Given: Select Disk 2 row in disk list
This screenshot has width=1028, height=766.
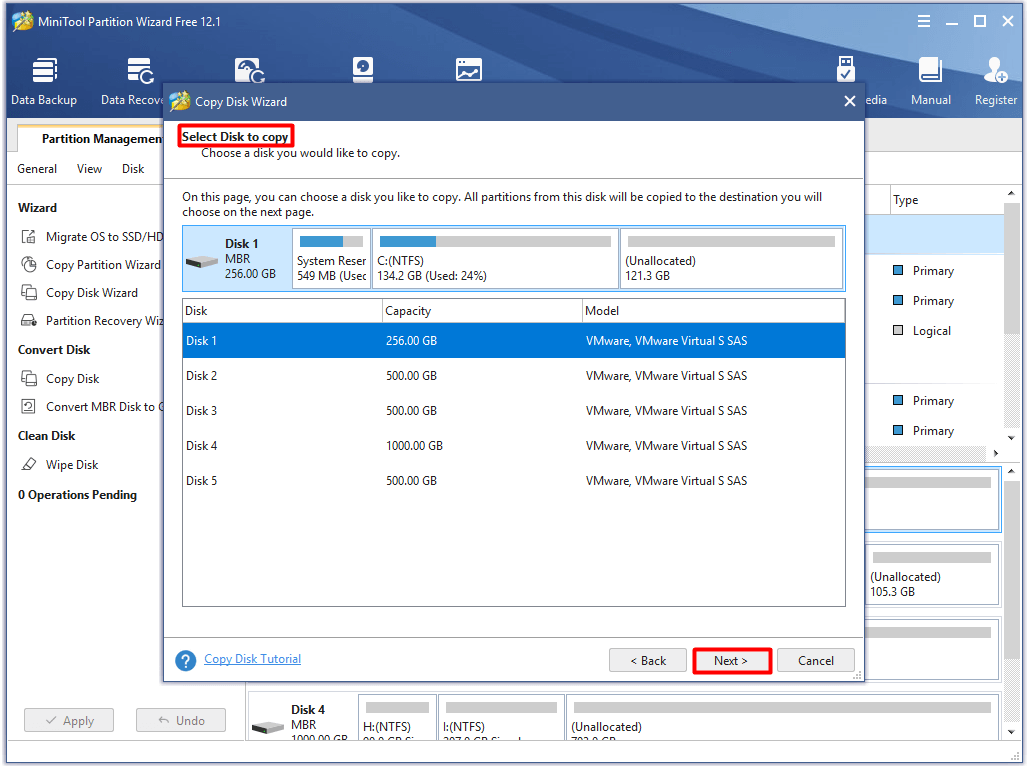Looking at the screenshot, I should (x=514, y=376).
